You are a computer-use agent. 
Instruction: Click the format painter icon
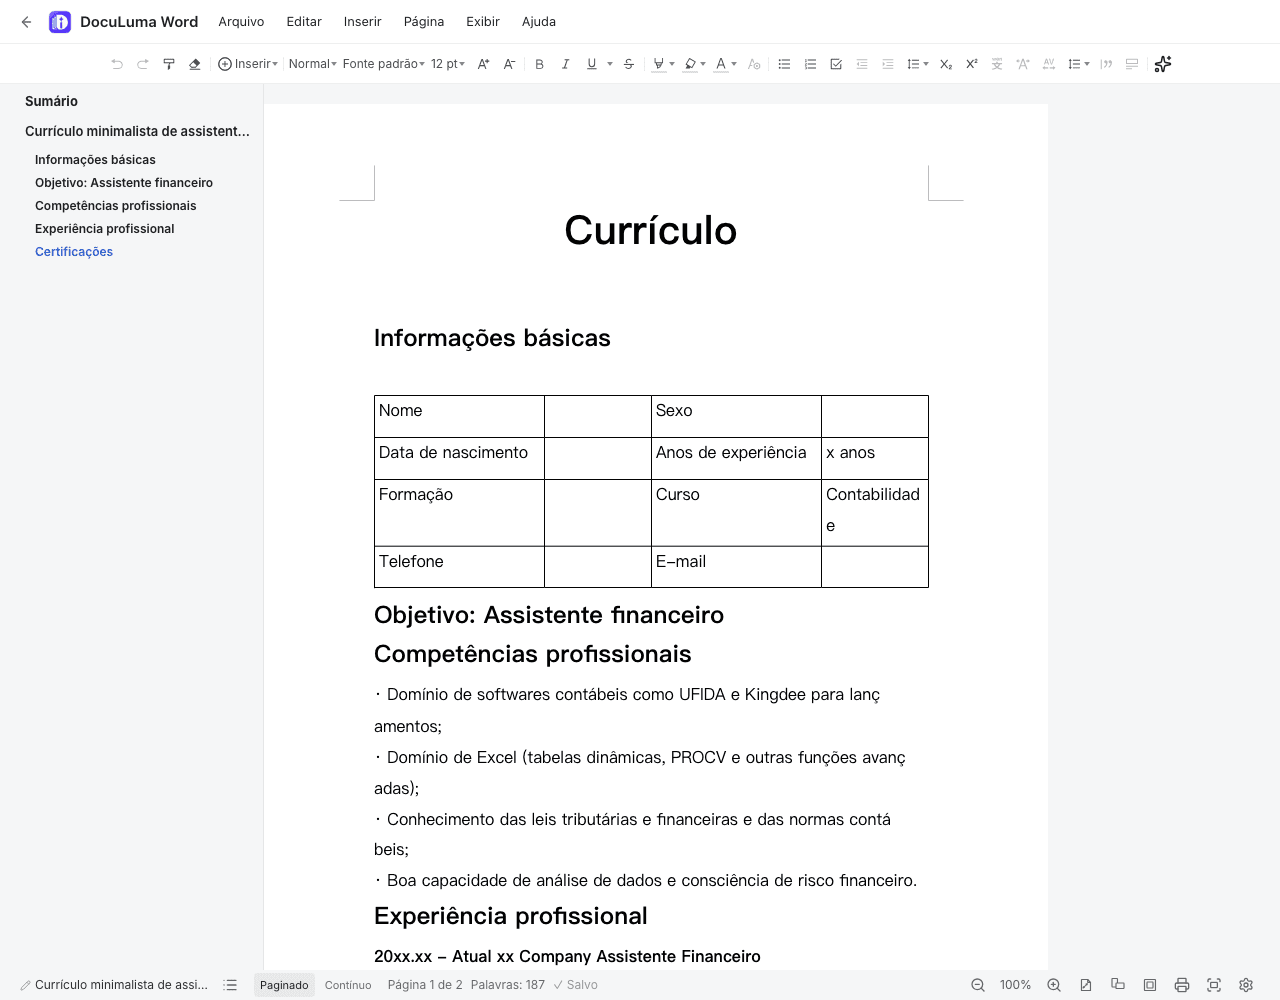(169, 64)
